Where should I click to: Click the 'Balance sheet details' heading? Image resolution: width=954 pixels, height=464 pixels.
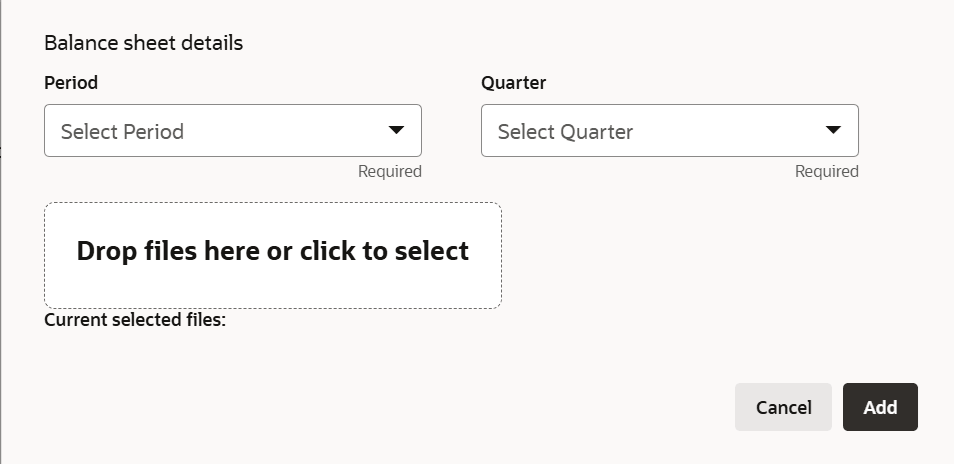(x=143, y=43)
